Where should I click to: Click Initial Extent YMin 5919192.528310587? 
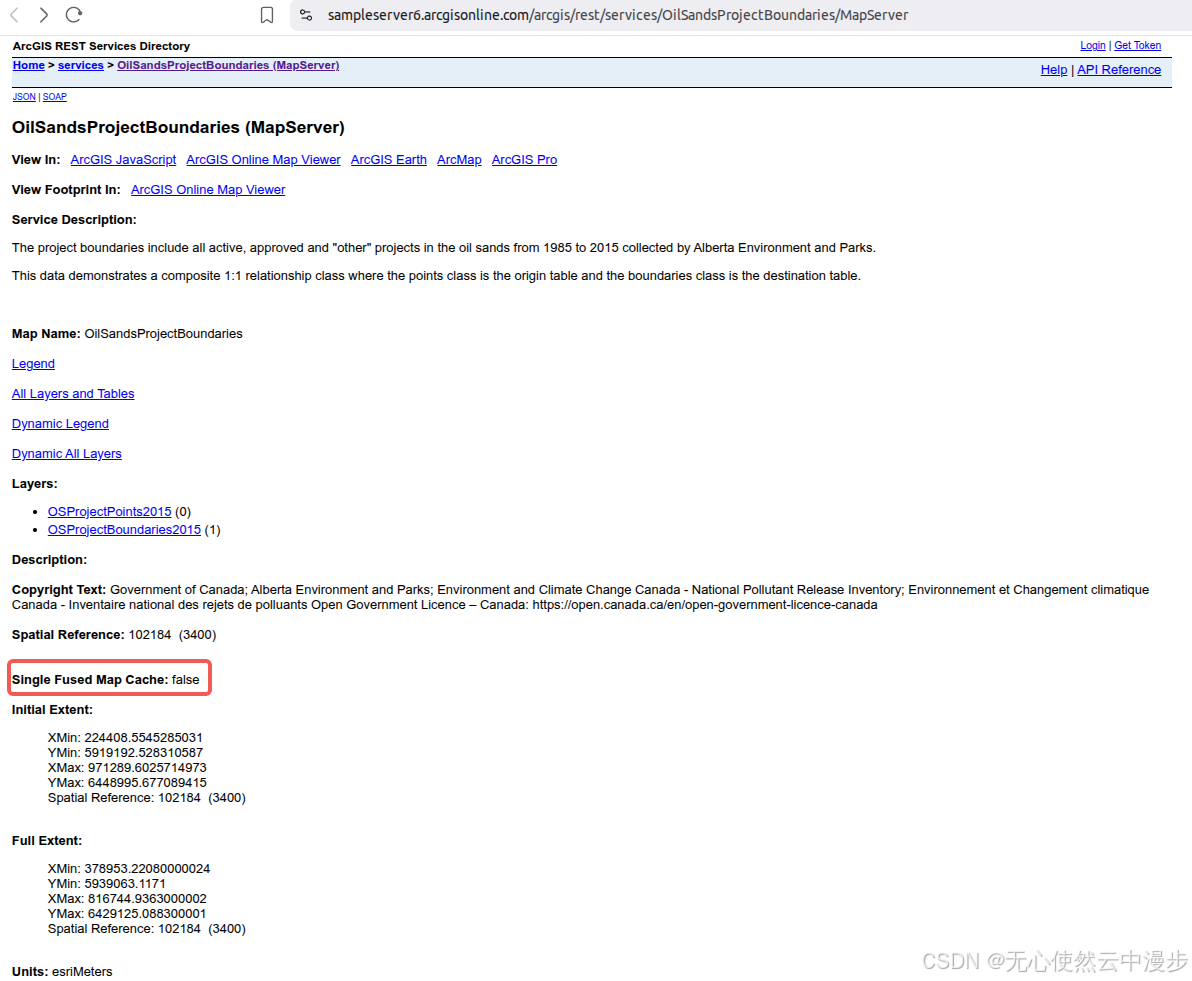point(125,753)
